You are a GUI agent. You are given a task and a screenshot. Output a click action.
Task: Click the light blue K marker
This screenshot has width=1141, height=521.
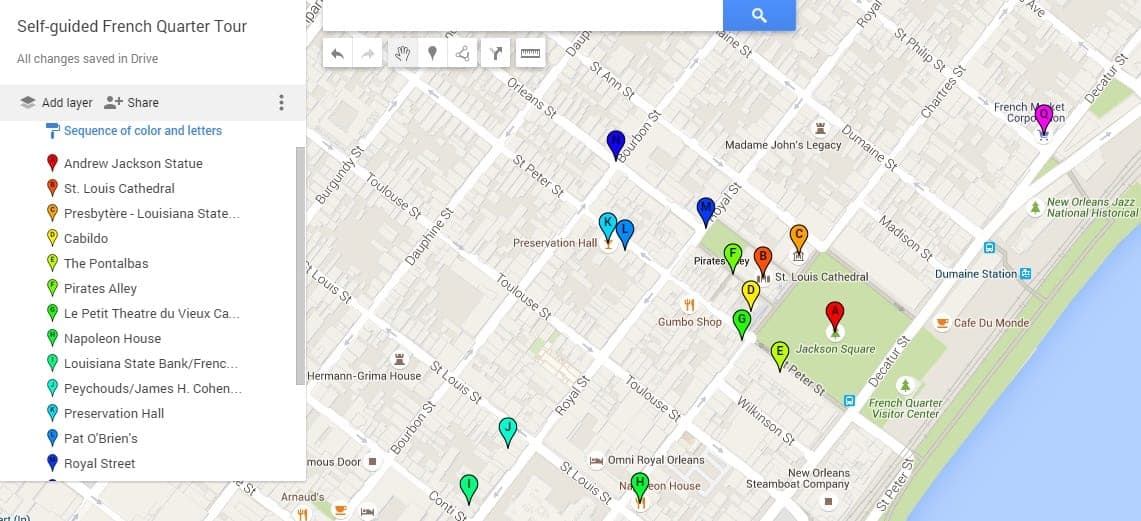click(608, 227)
